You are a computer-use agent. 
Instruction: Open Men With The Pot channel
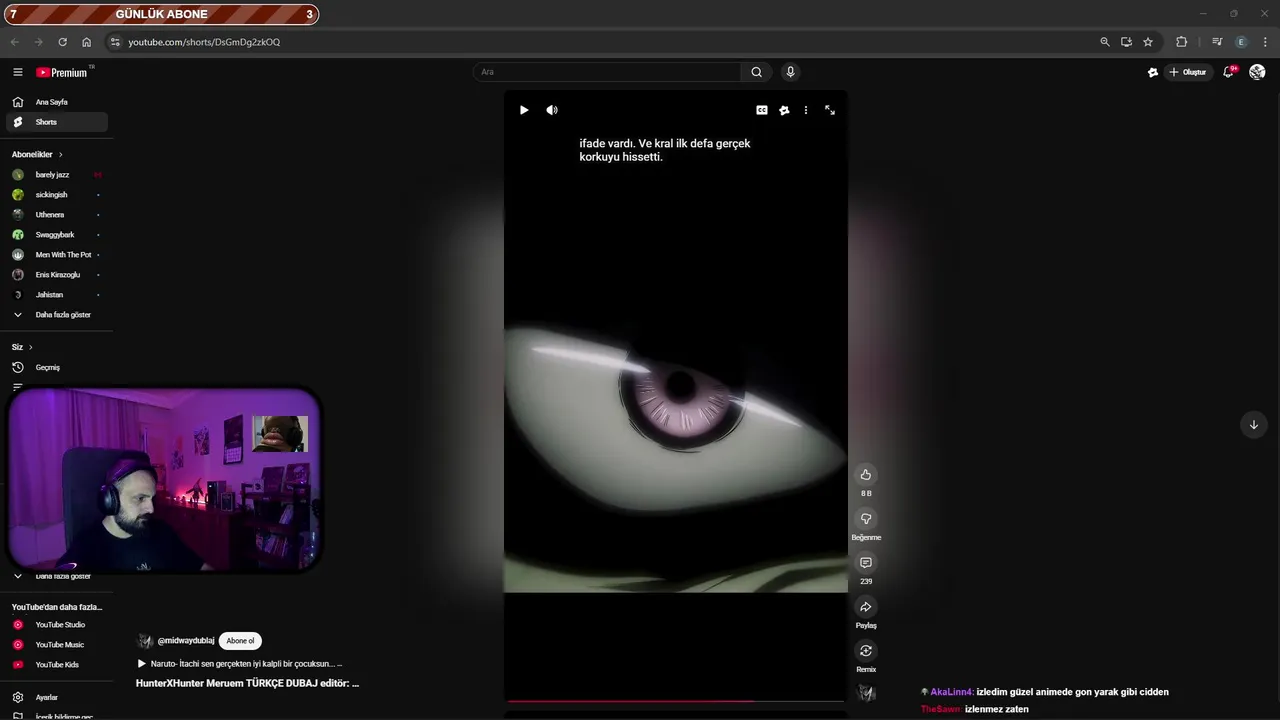tap(57, 255)
